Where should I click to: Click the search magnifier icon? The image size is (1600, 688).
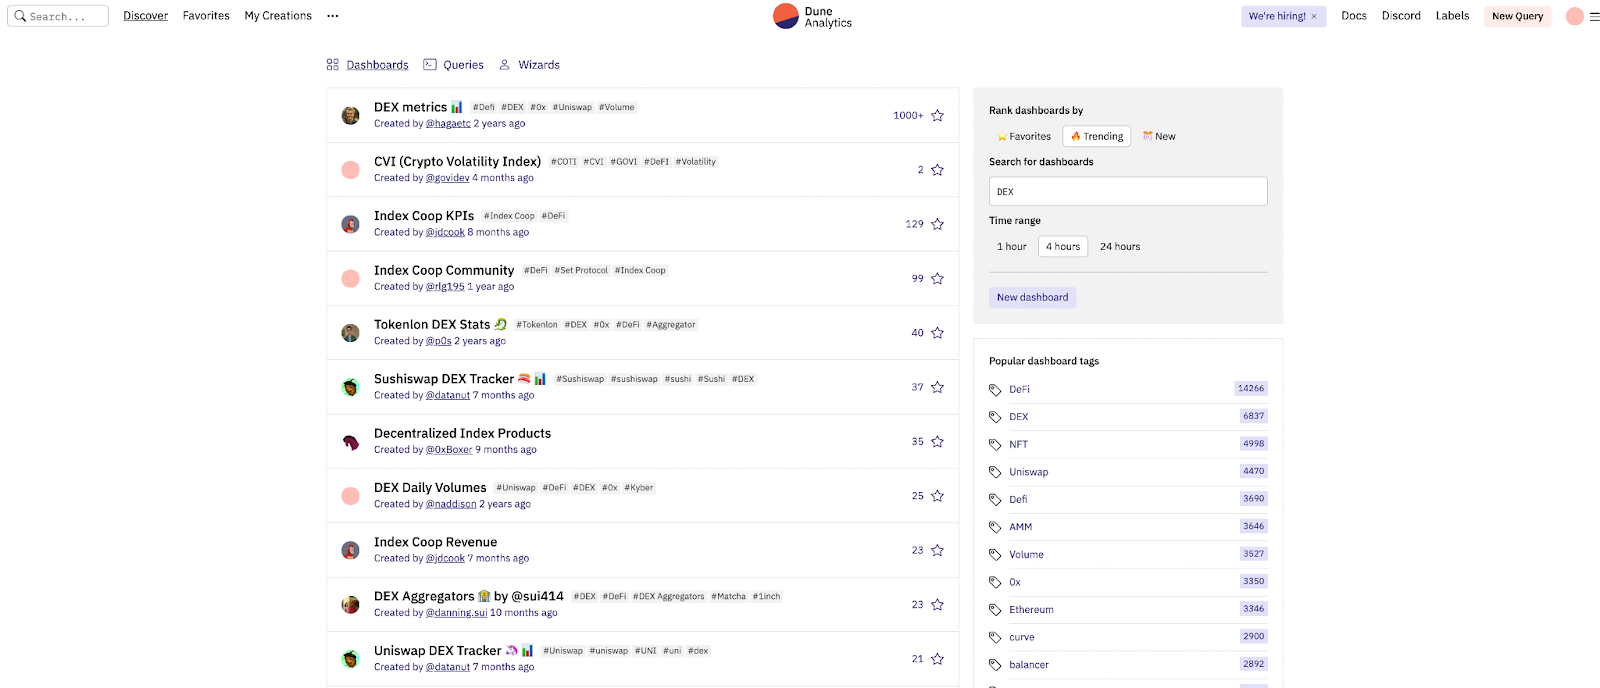tap(20, 16)
